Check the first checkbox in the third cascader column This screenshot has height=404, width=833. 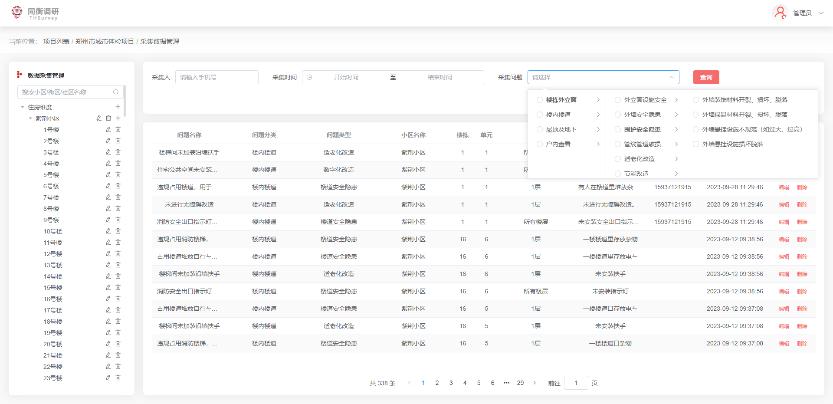click(695, 100)
